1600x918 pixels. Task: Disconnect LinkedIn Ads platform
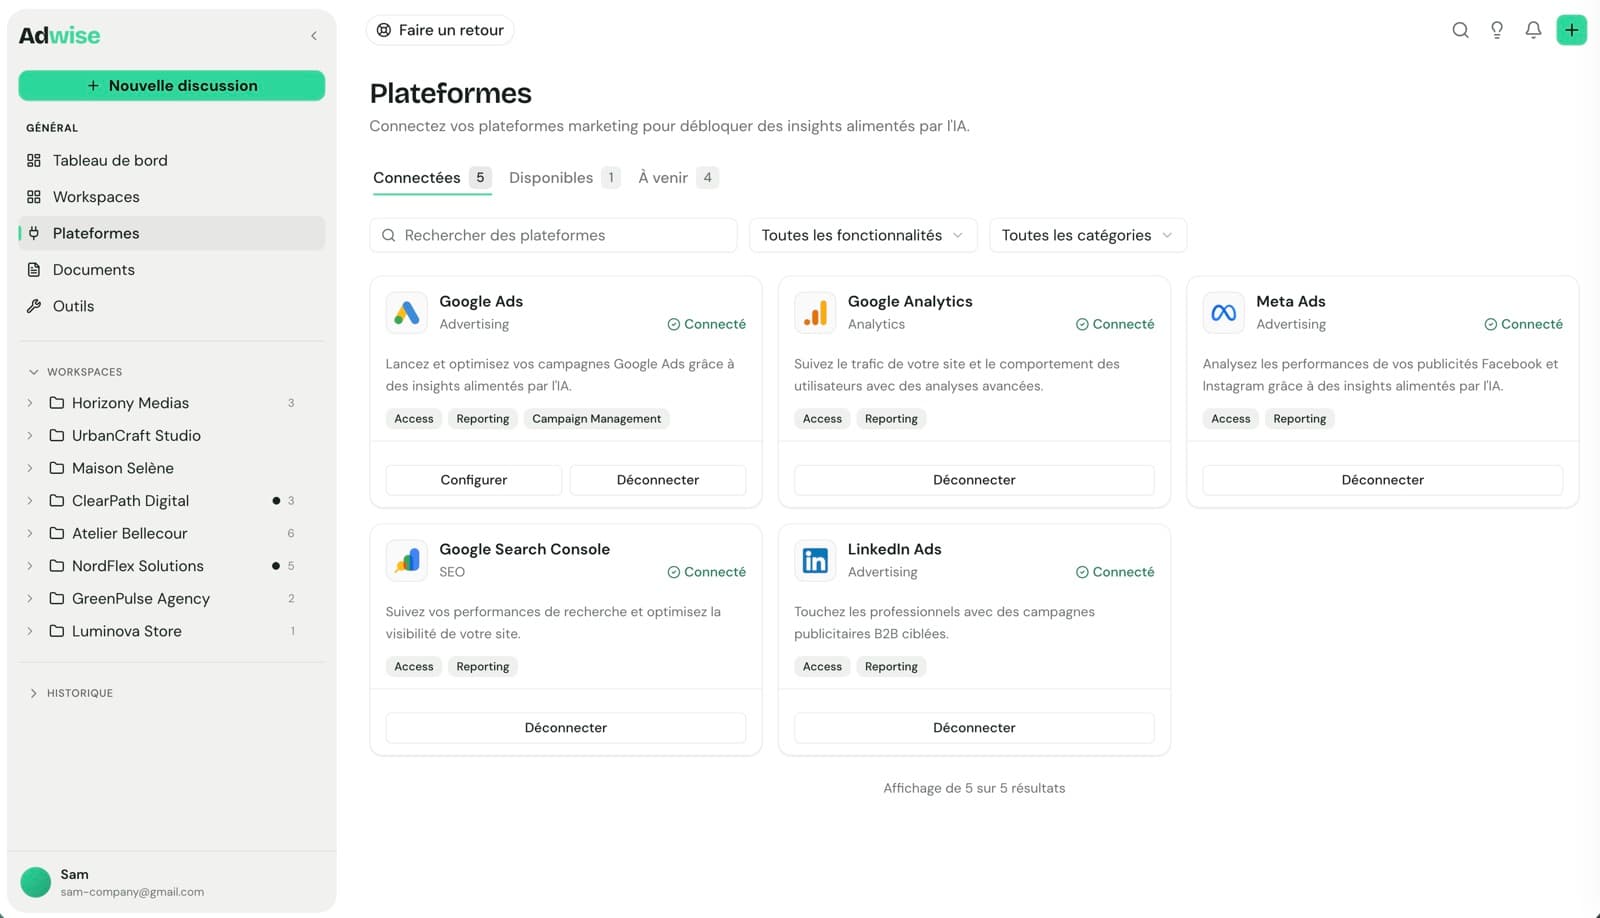pyautogui.click(x=974, y=728)
